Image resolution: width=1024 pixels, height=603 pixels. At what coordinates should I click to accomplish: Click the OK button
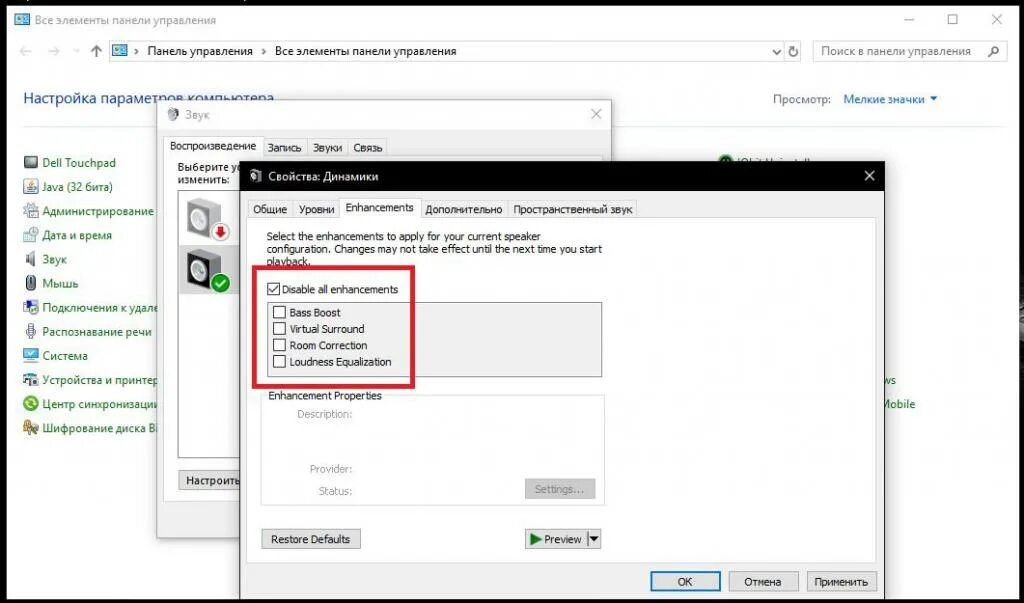[685, 581]
